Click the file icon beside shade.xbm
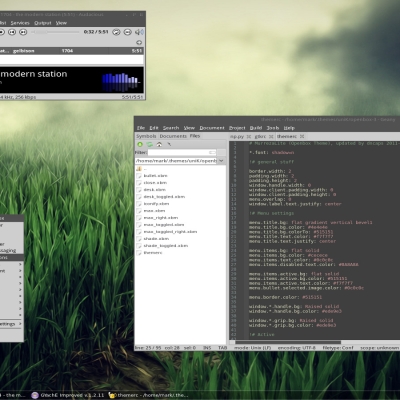This screenshot has width=400, height=400. (139, 239)
